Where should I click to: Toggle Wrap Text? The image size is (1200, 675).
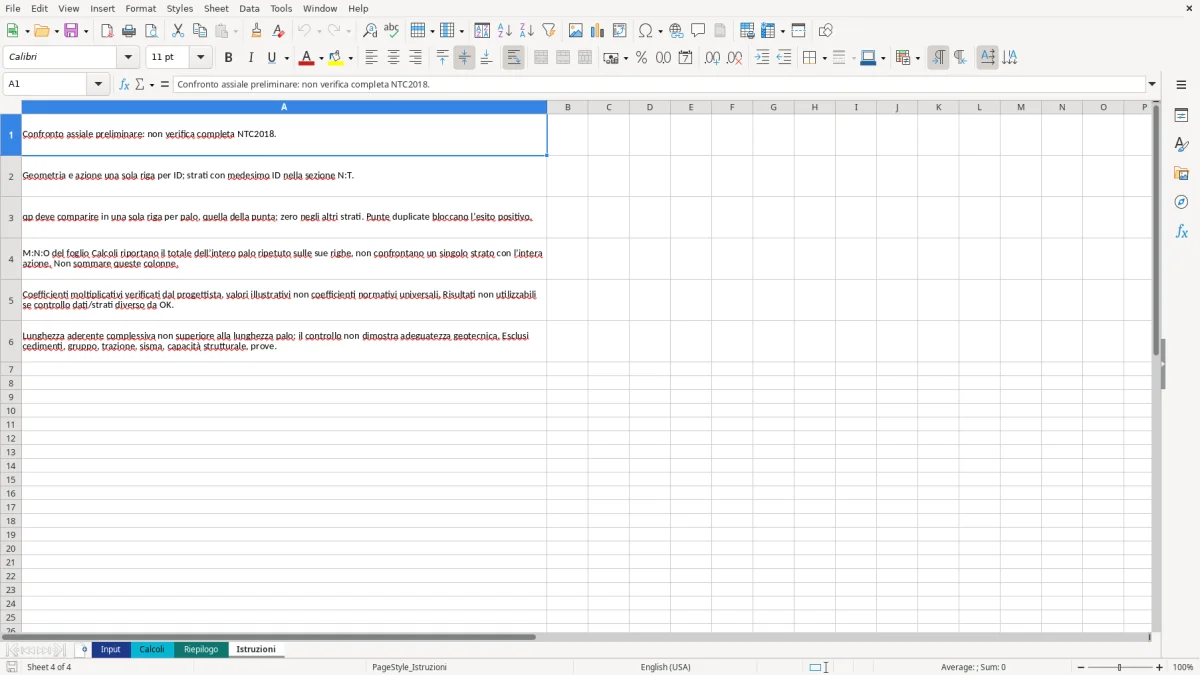coord(514,58)
